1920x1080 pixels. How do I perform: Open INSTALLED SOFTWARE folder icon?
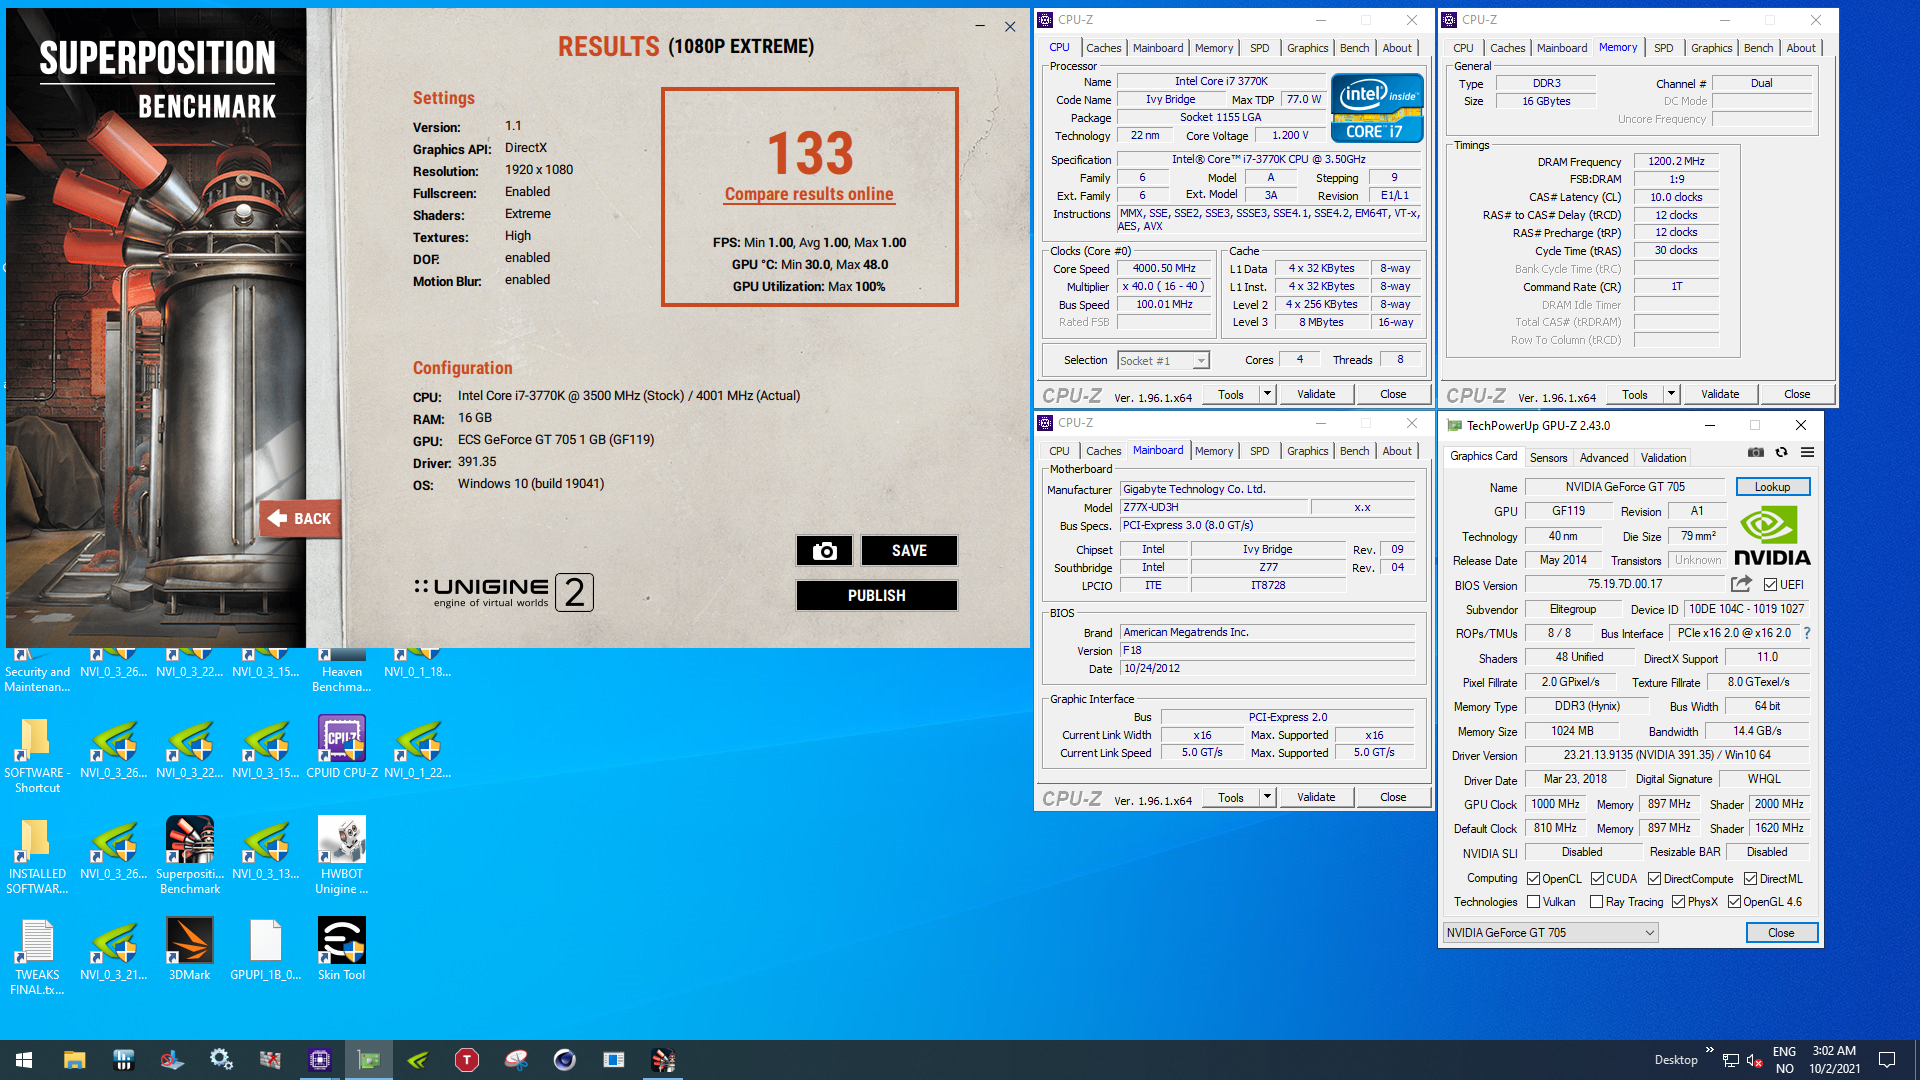[37, 855]
